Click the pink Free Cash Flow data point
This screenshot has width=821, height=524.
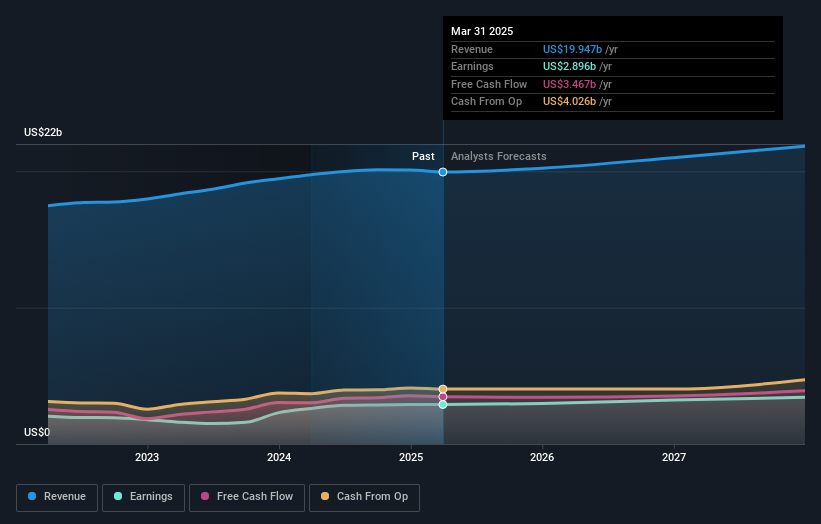point(443,397)
